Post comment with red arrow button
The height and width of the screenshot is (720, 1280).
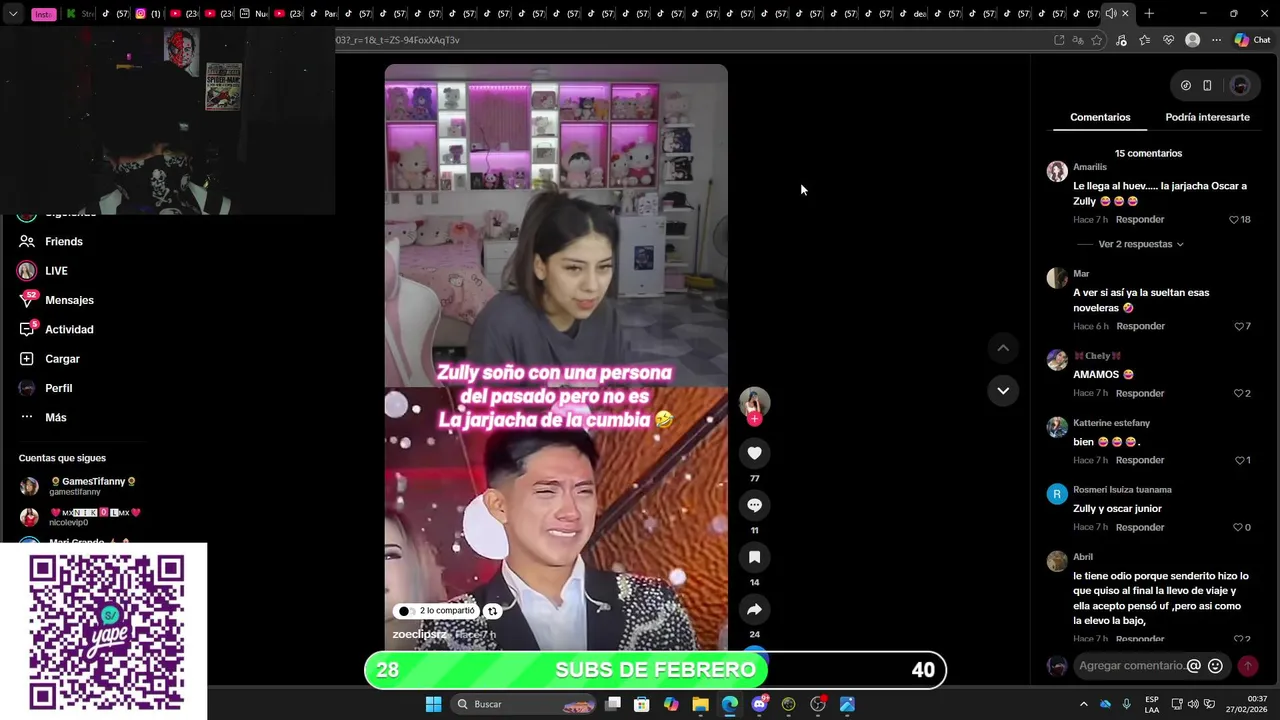[x=1247, y=666]
